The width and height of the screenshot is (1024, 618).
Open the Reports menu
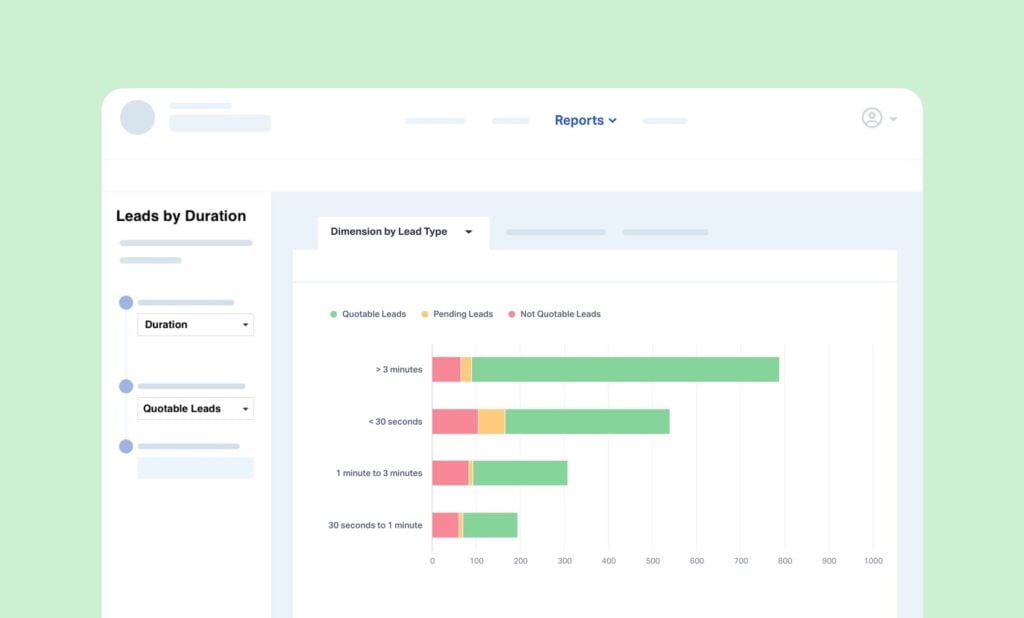point(585,120)
